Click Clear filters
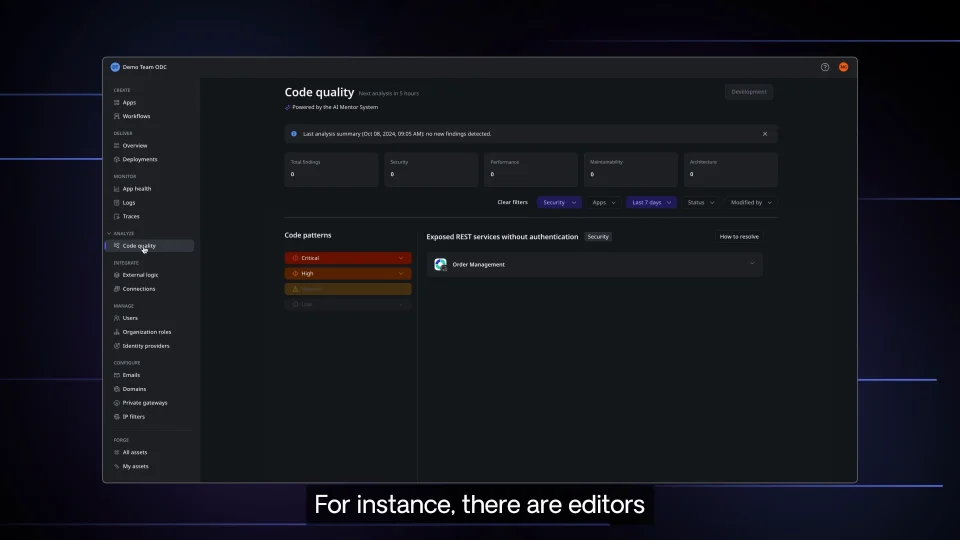 coord(512,202)
